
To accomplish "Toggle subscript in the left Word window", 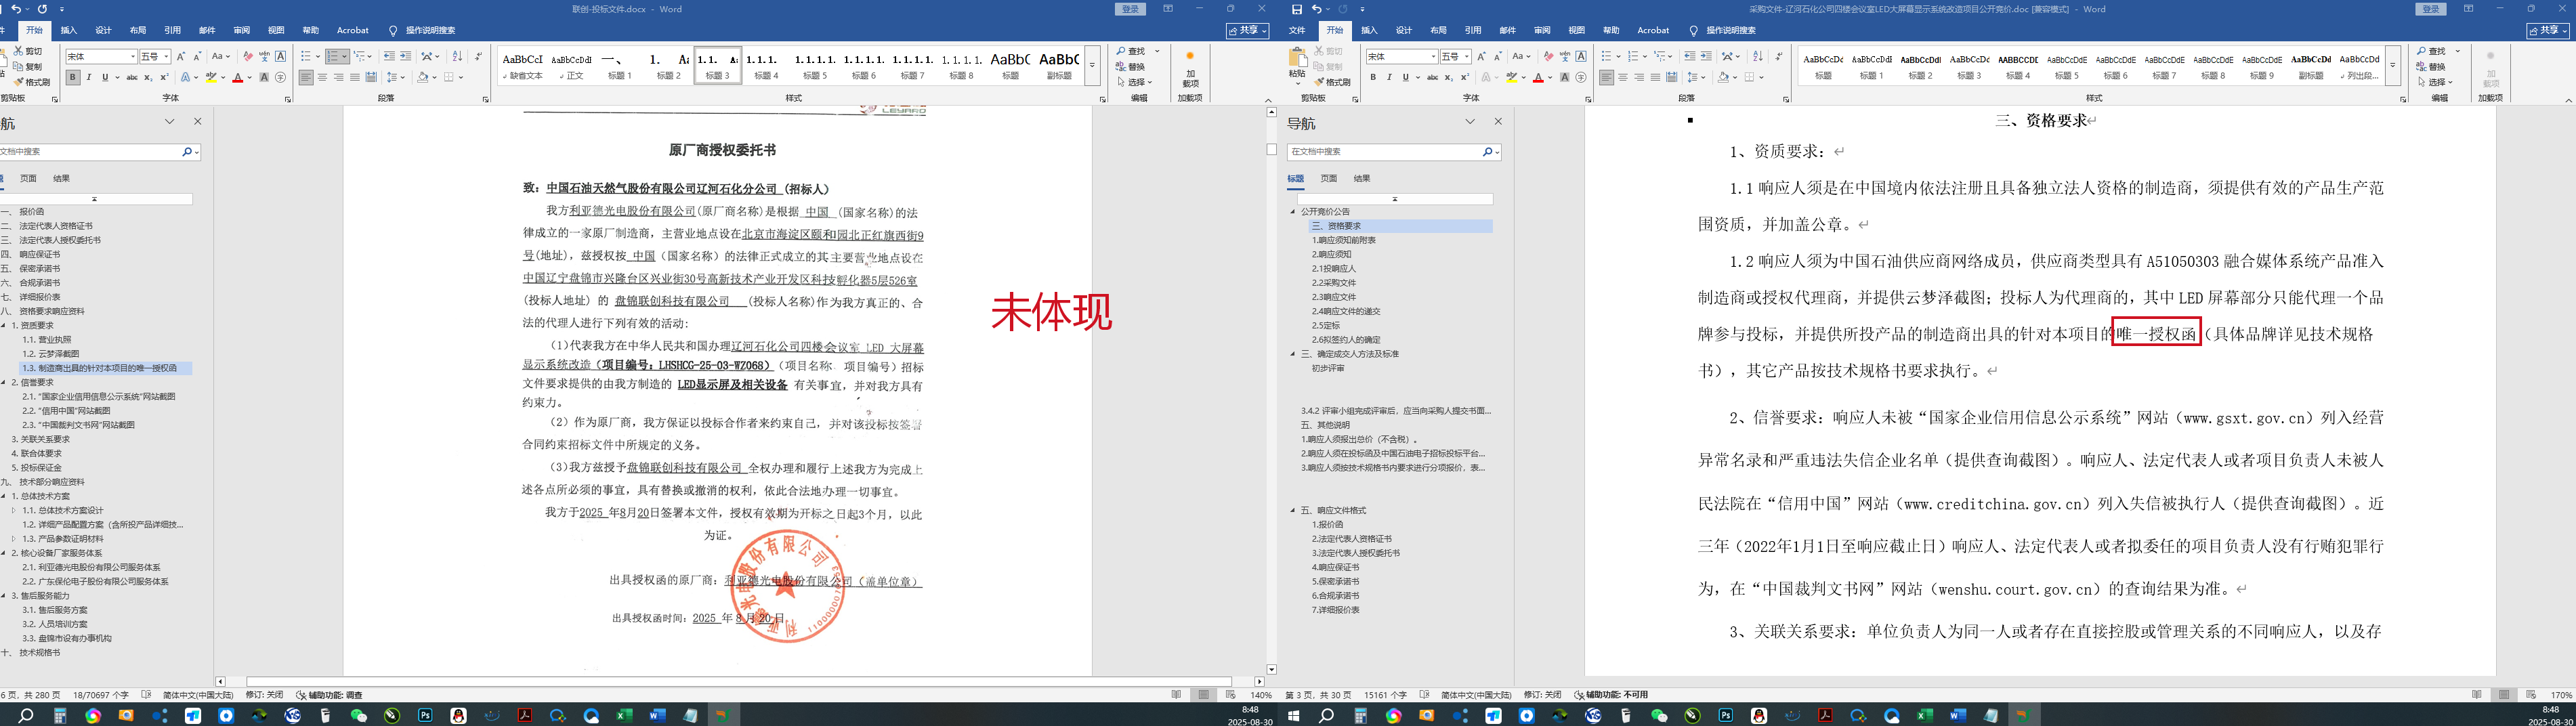I will pos(148,77).
